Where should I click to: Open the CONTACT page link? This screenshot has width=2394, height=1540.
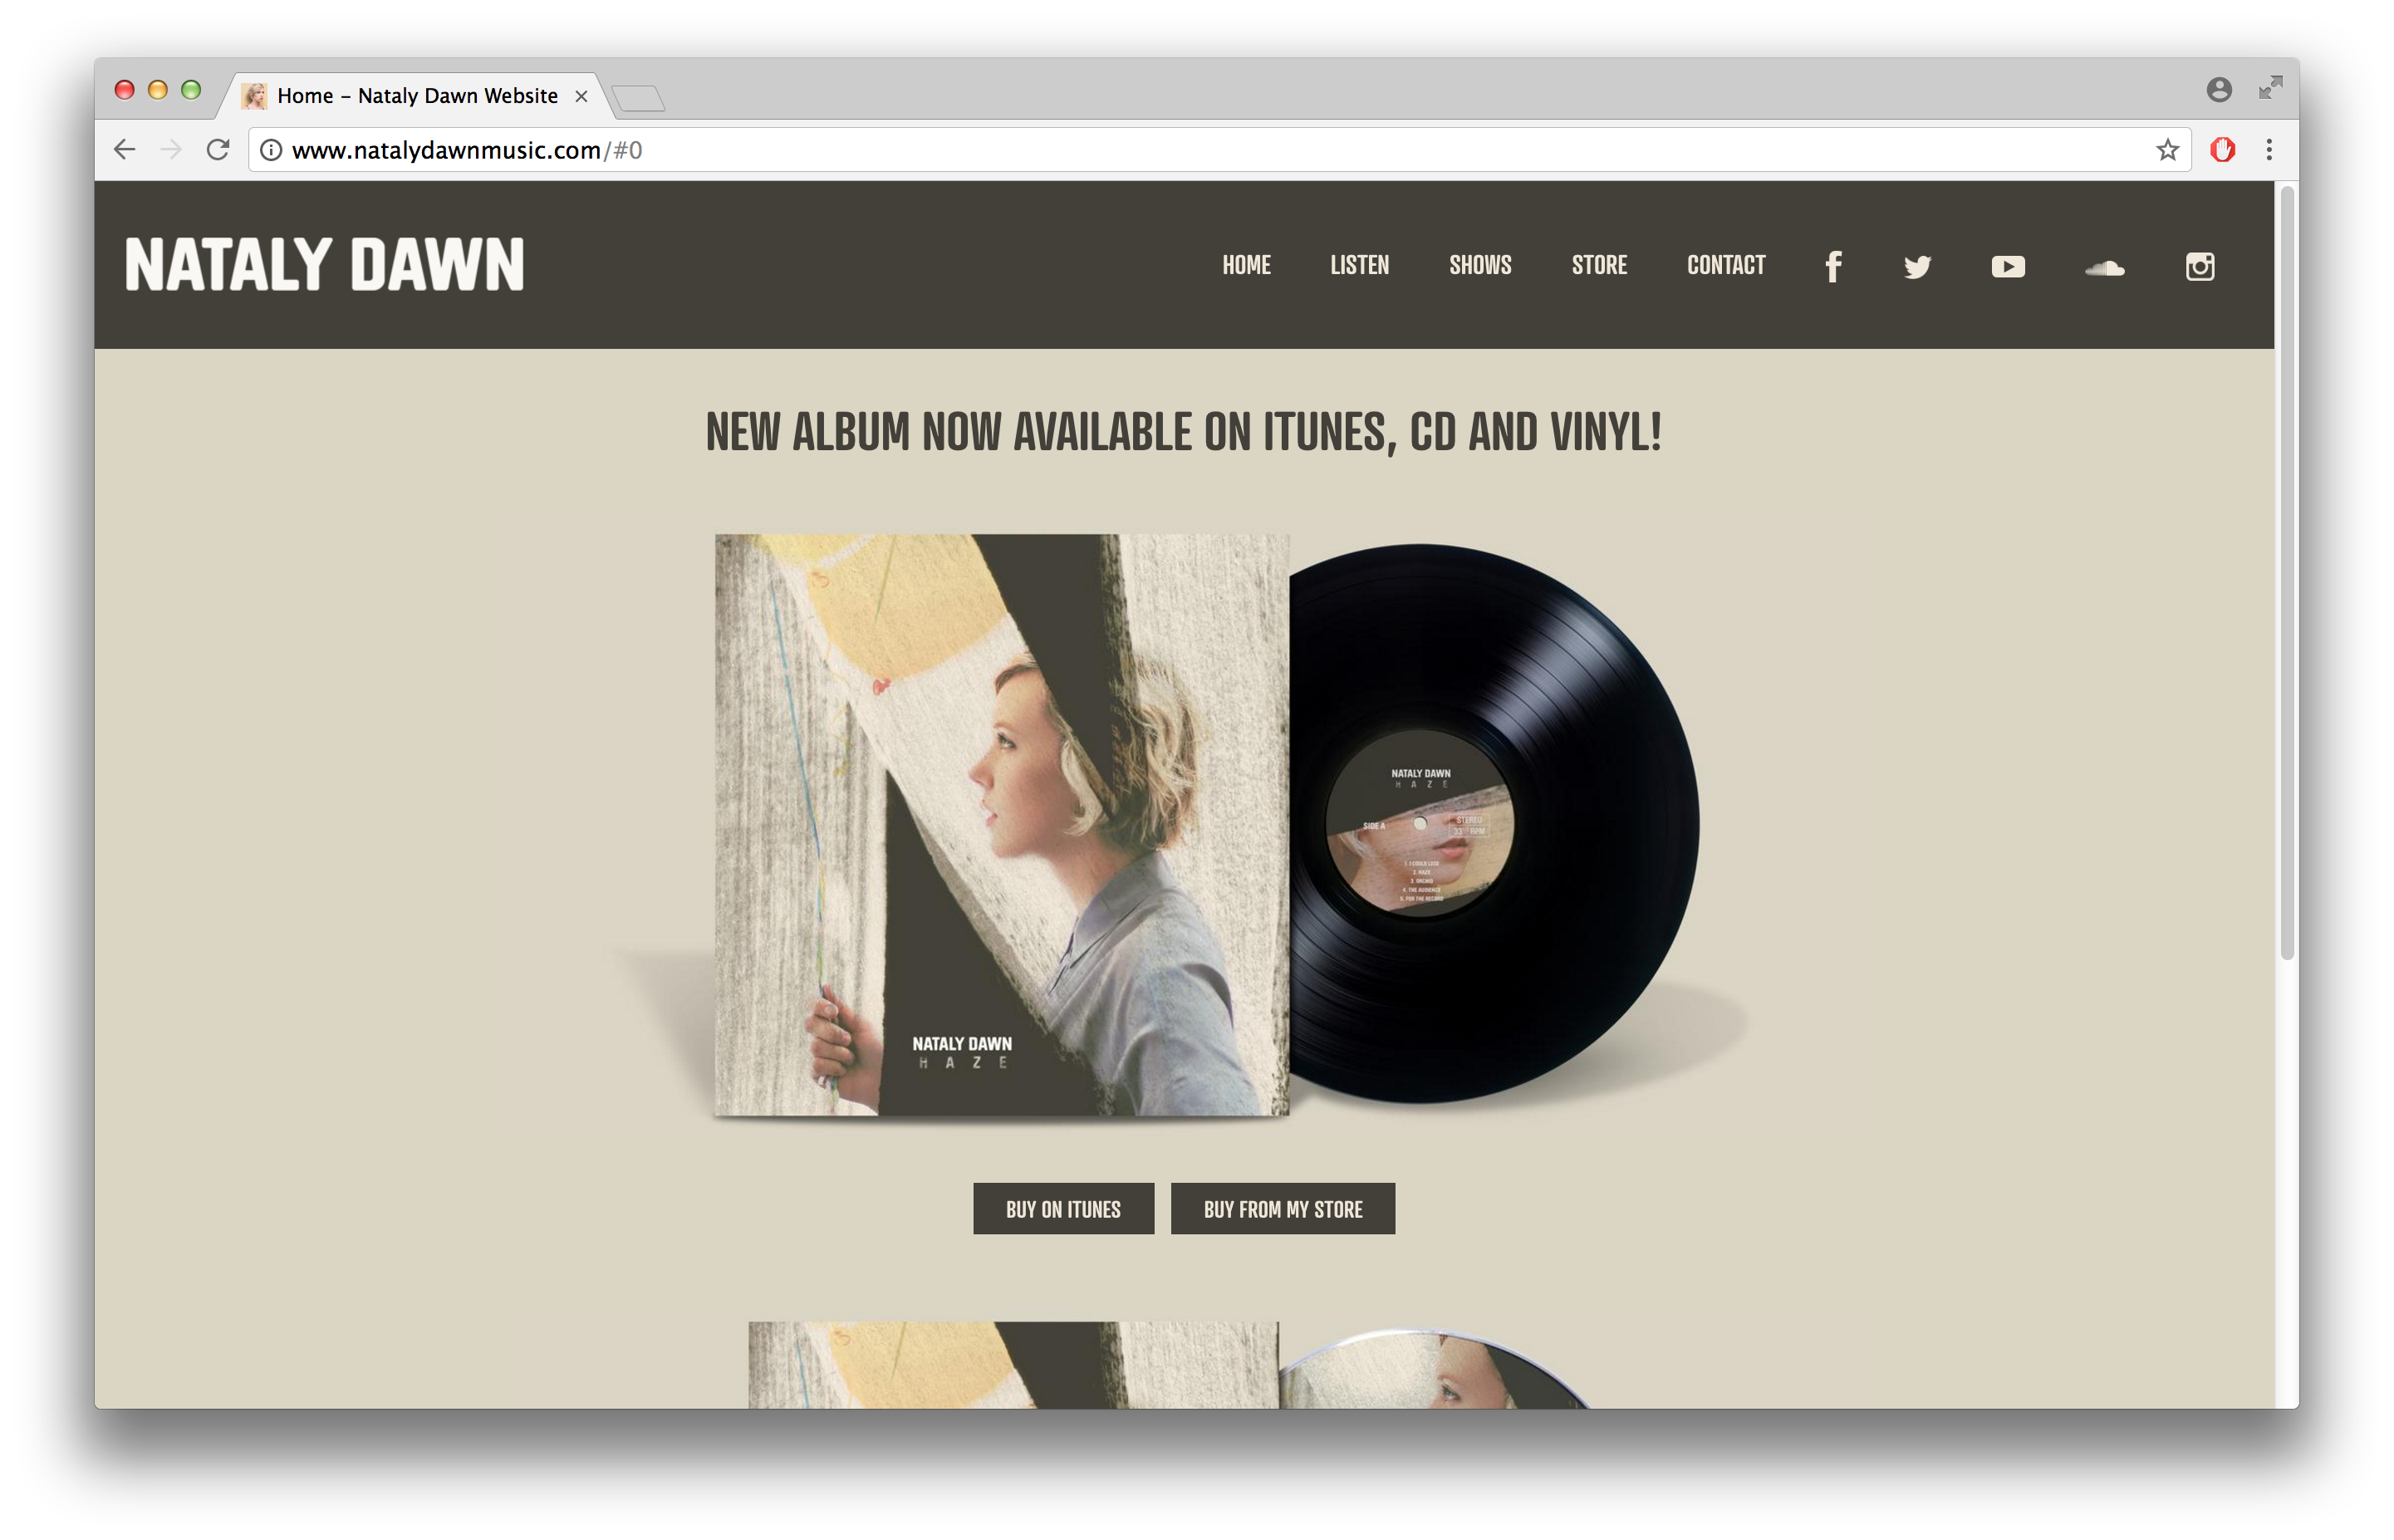pyautogui.click(x=1726, y=265)
